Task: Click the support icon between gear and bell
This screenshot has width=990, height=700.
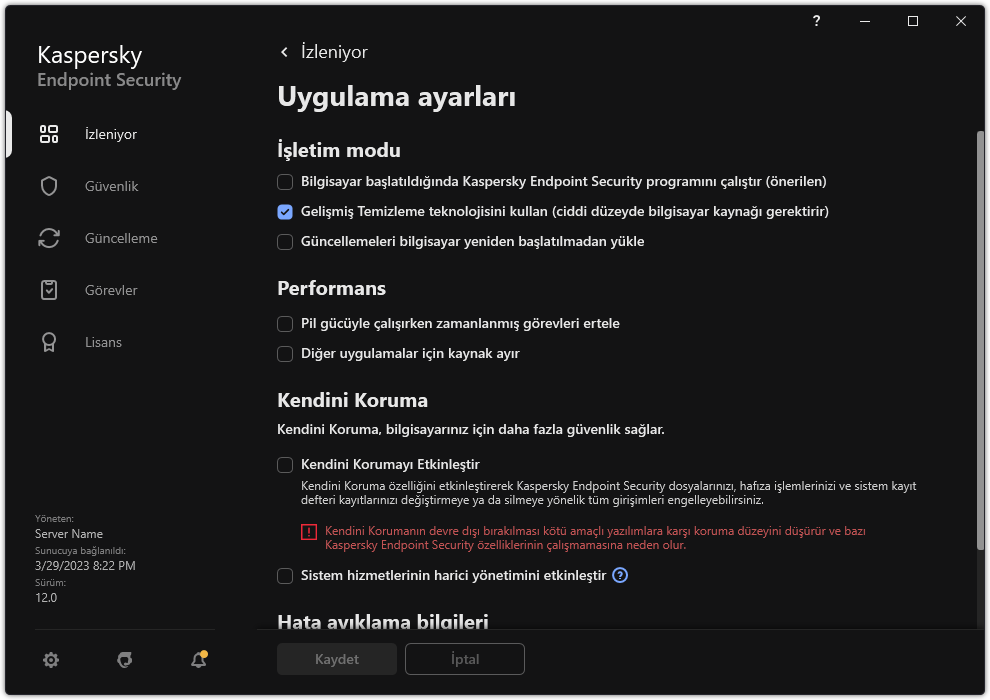Action: coord(124,660)
